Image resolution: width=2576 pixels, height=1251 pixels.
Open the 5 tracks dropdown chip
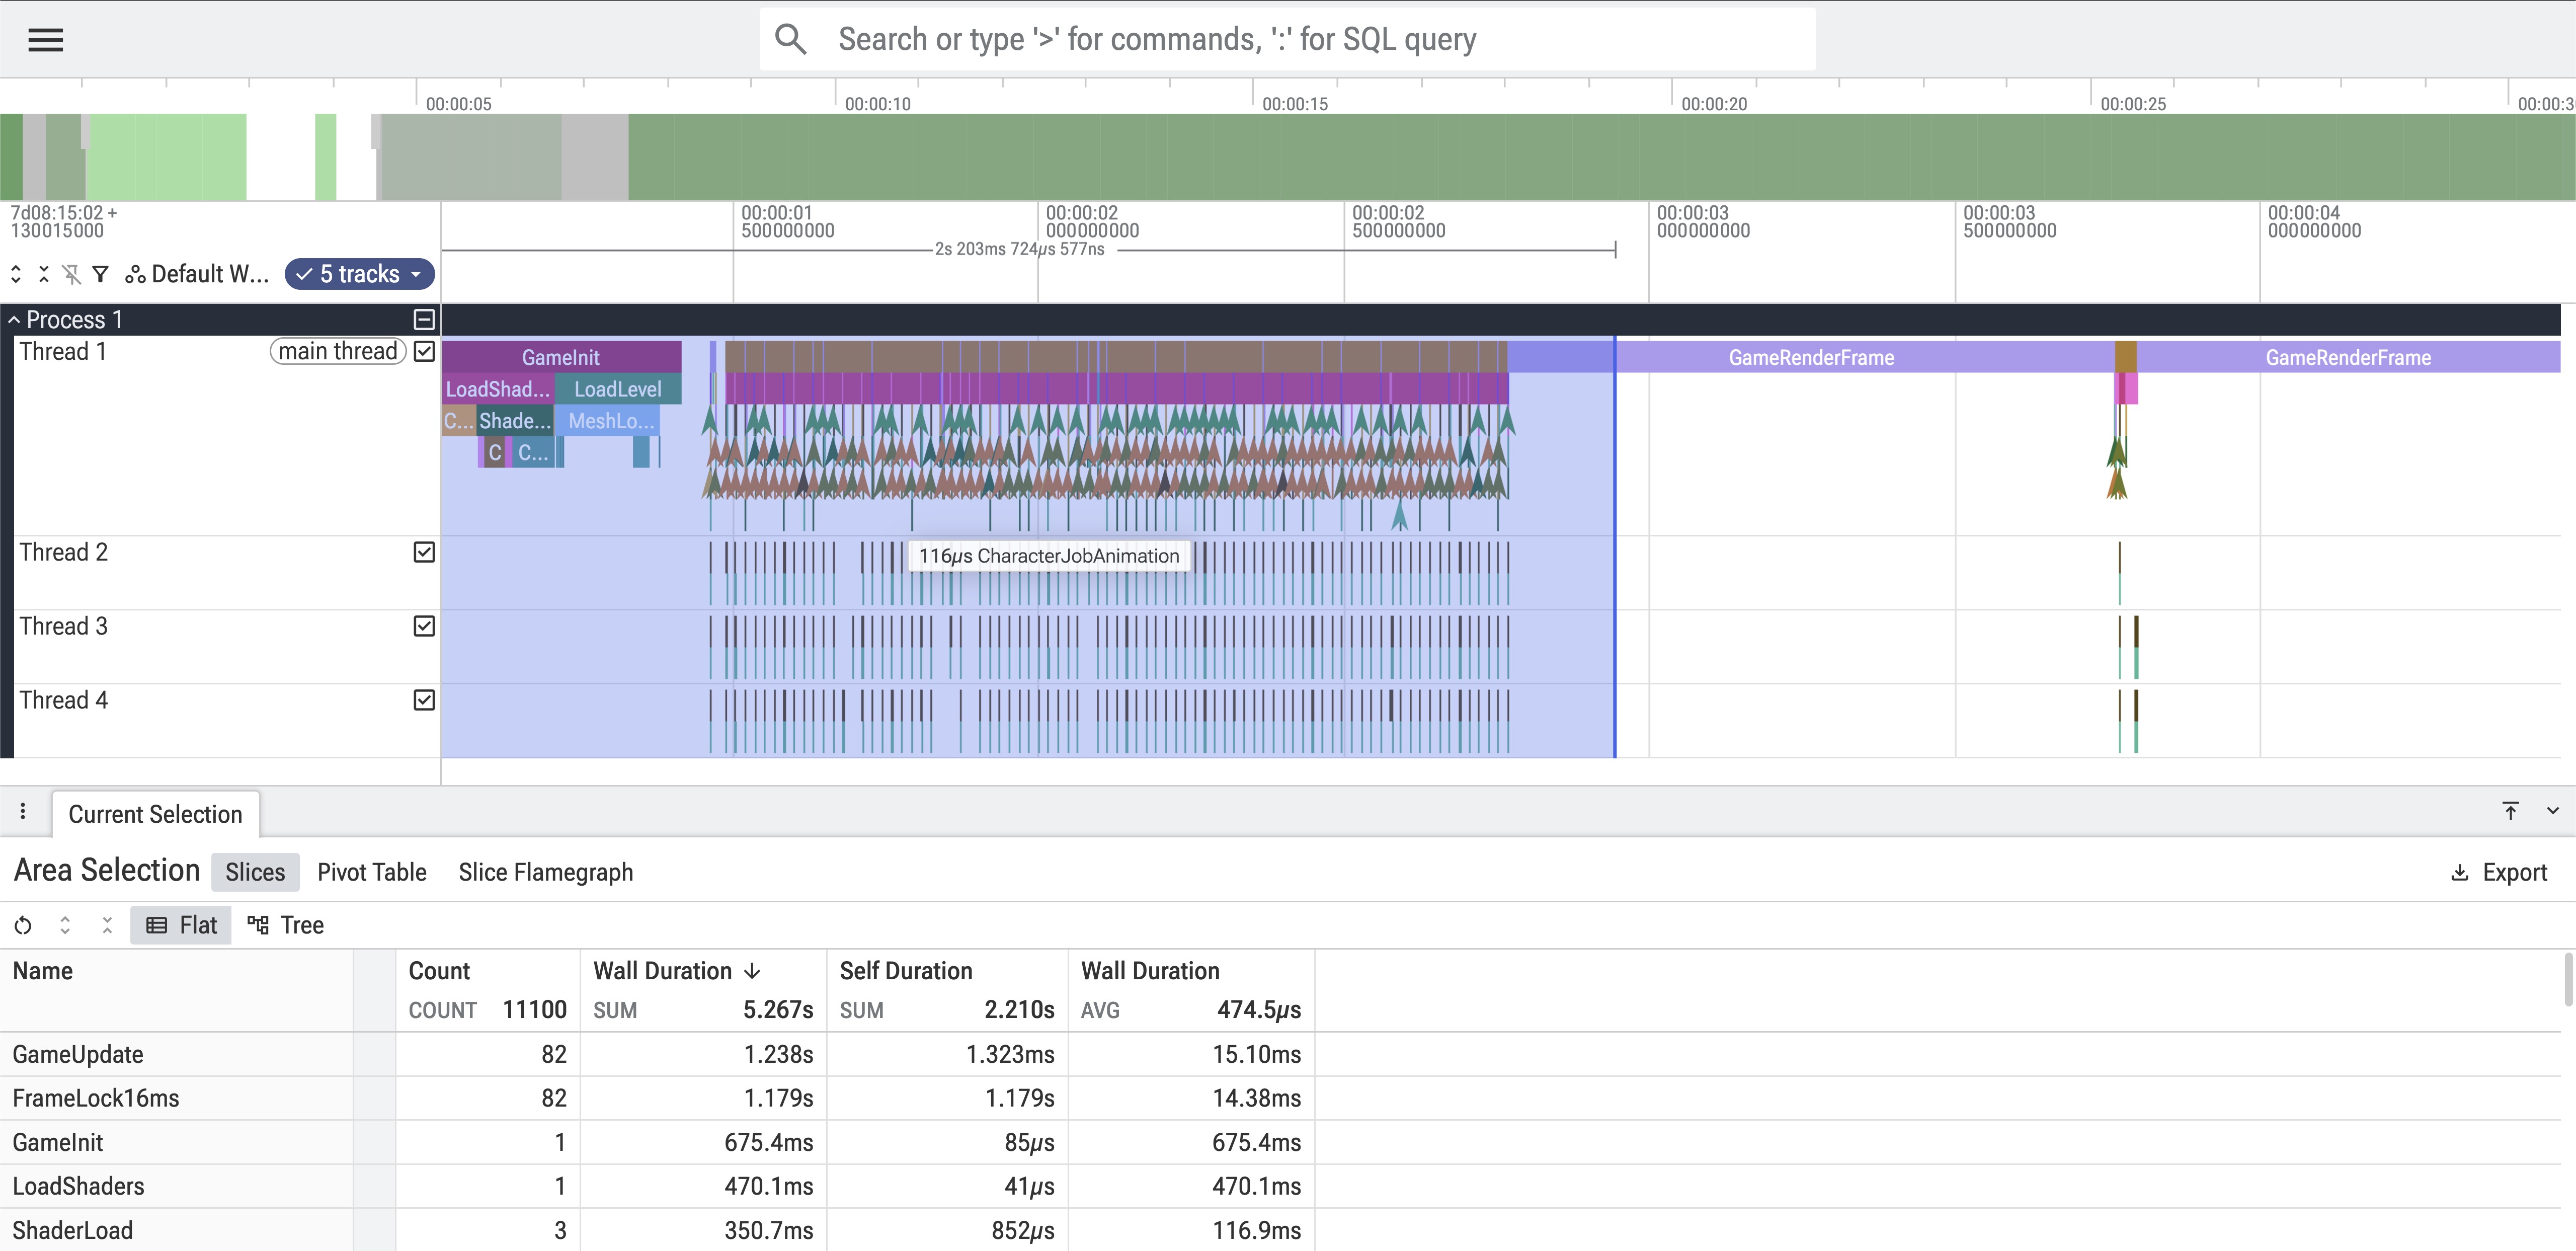pos(360,274)
